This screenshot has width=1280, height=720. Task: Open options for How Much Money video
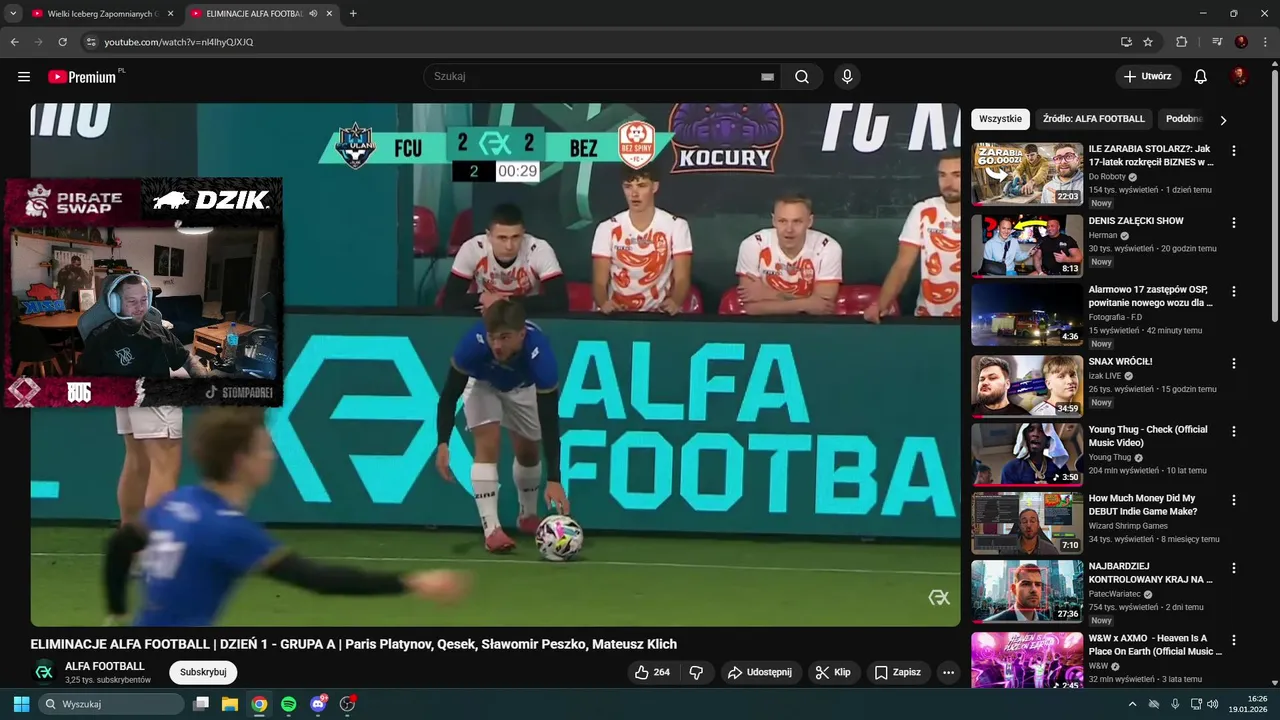pyautogui.click(x=1233, y=500)
